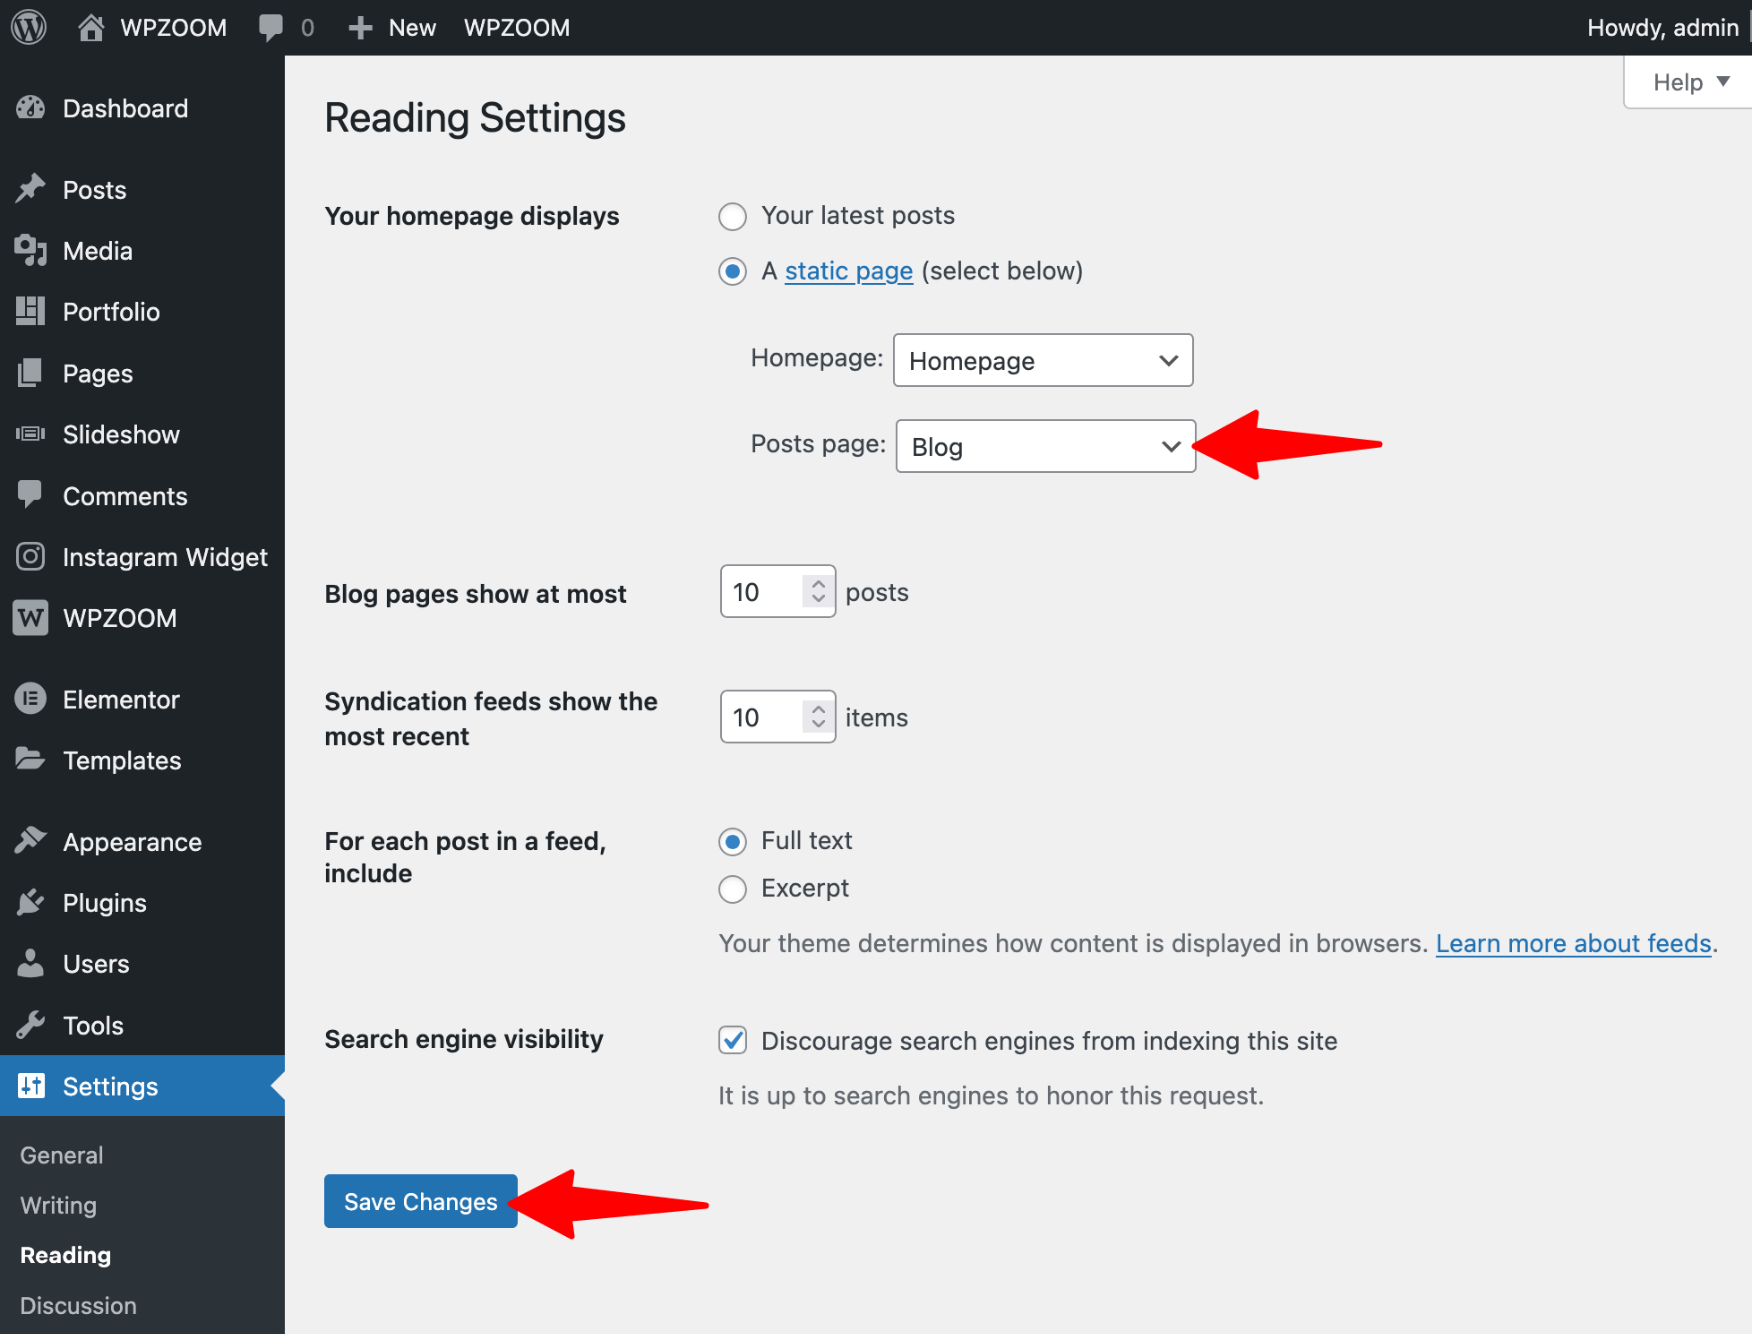Click the Portfolio grid icon
The image size is (1752, 1334).
[31, 312]
